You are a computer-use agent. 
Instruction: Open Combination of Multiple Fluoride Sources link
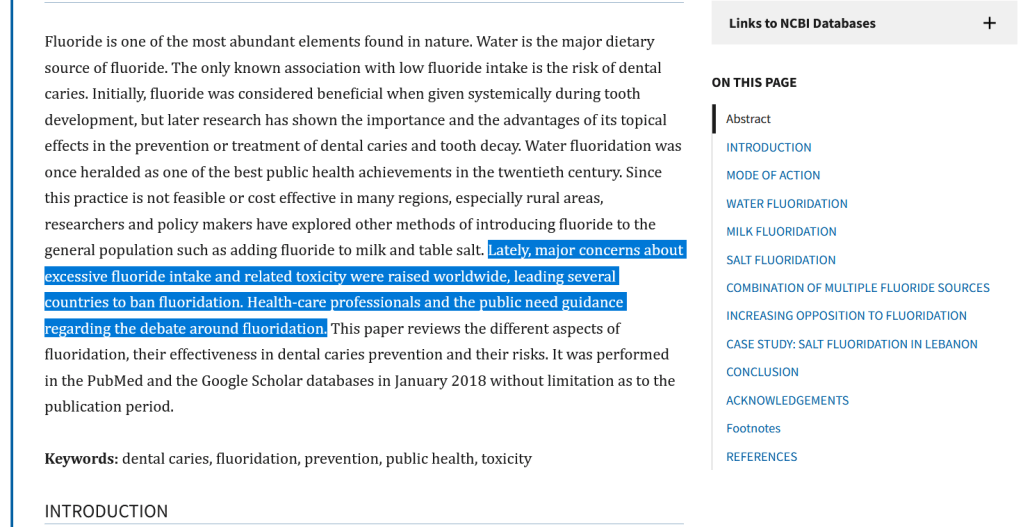point(857,288)
